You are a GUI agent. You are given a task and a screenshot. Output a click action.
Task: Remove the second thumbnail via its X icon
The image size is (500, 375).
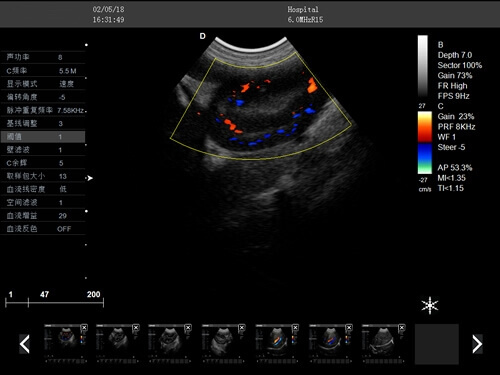(136, 328)
